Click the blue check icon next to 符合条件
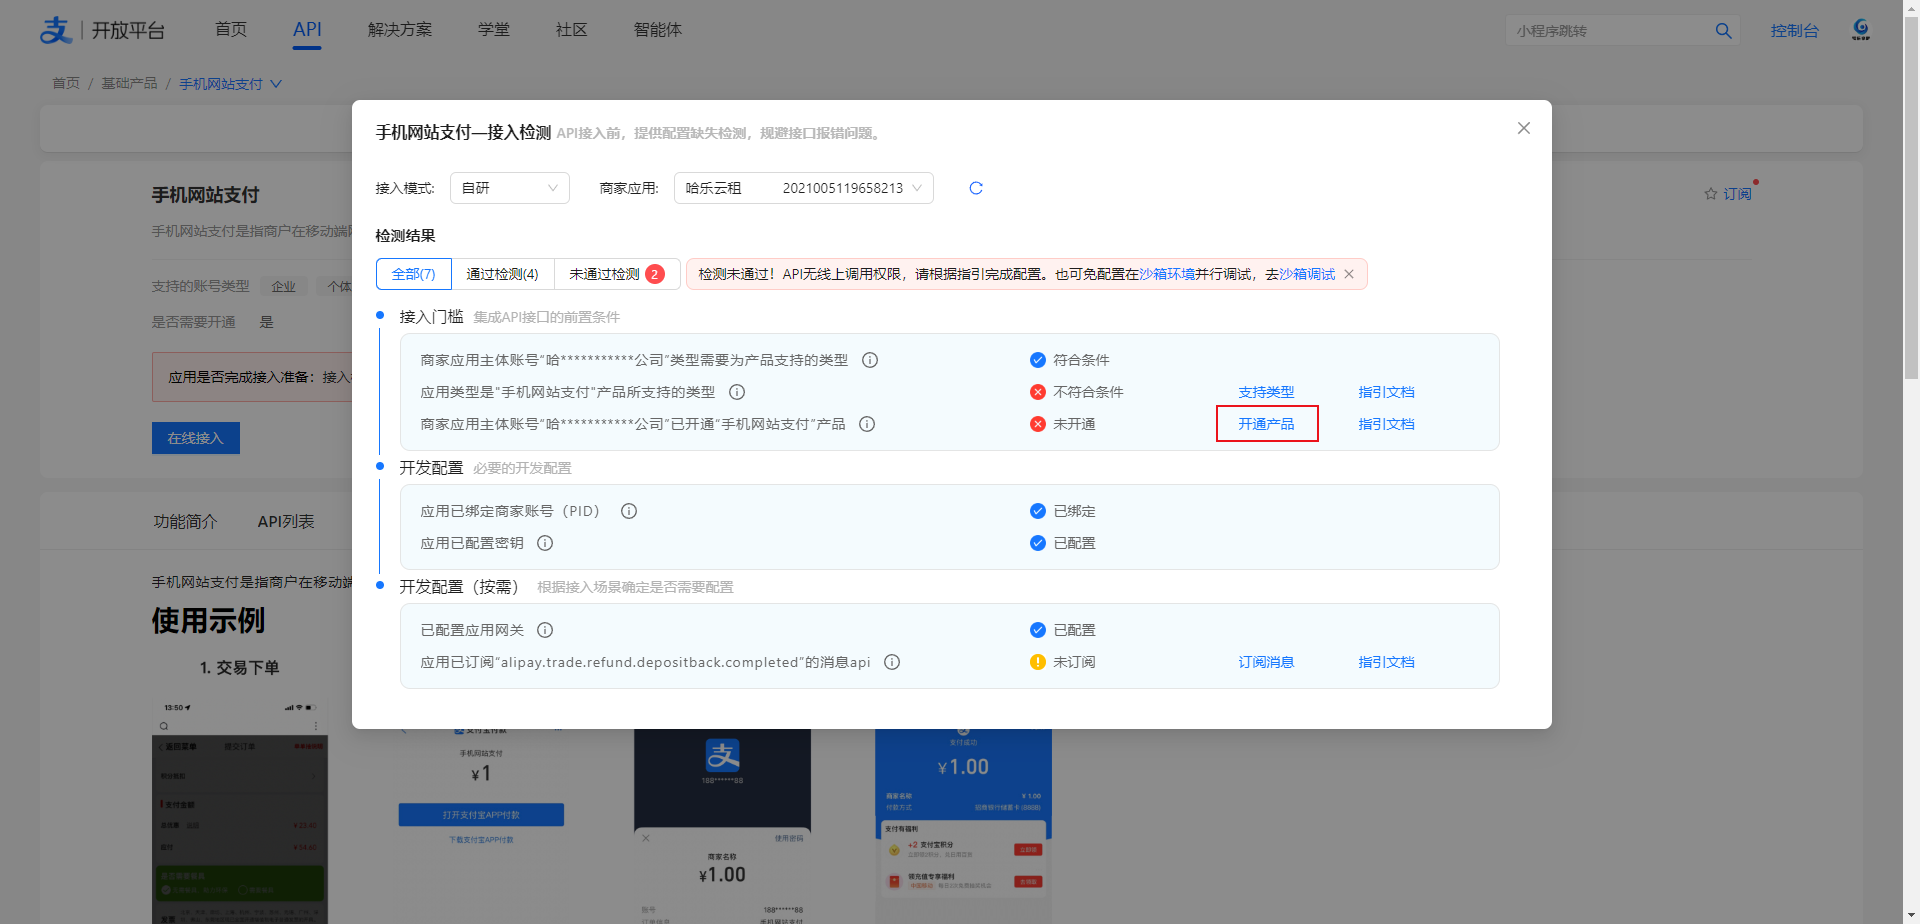Viewport: 1920px width, 924px height. (x=1038, y=360)
